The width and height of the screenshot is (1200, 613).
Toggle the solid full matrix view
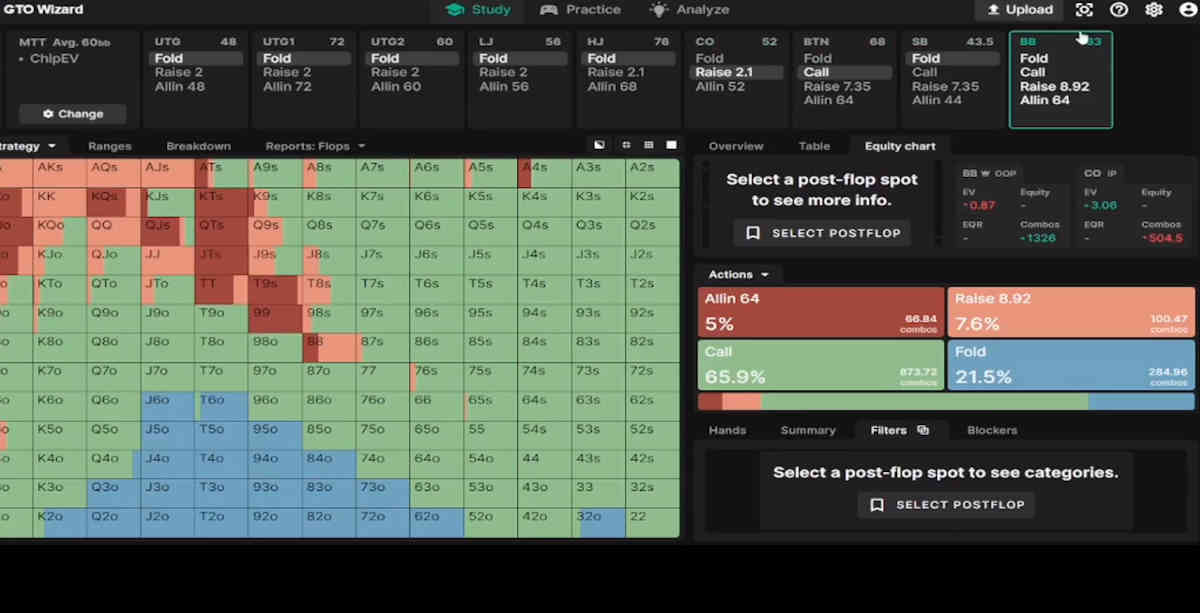coord(671,145)
